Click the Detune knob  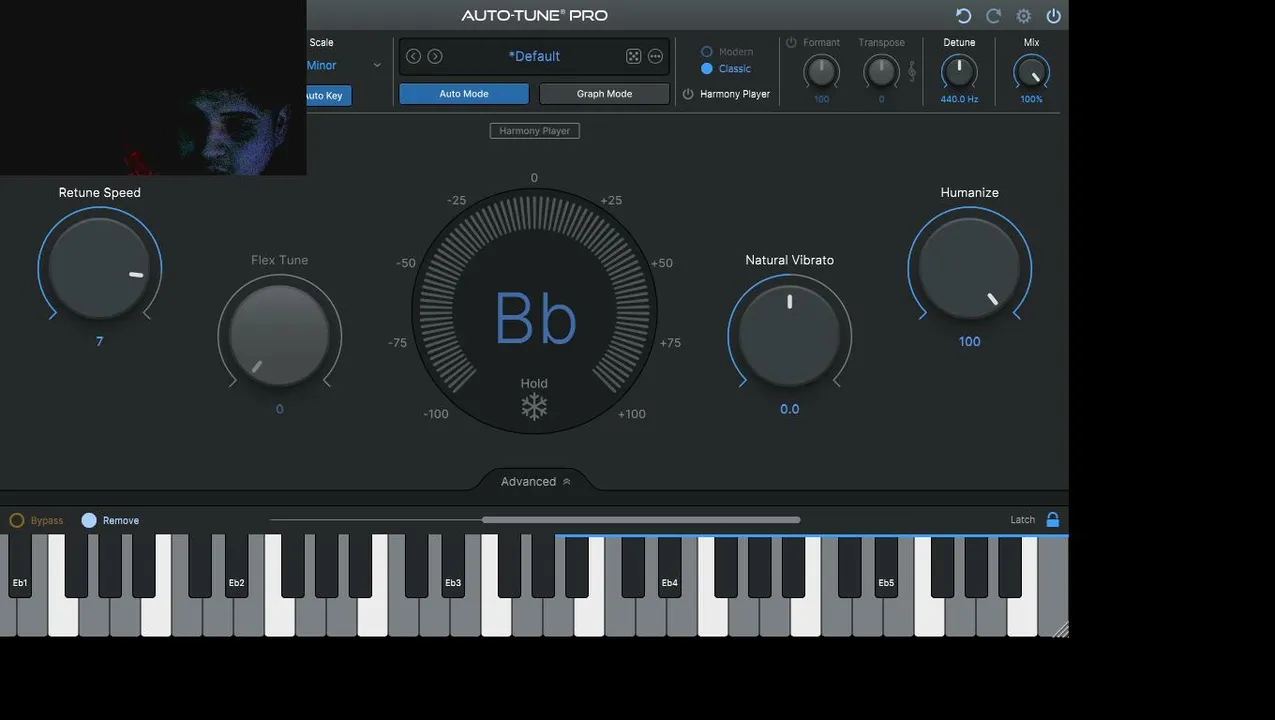click(959, 72)
